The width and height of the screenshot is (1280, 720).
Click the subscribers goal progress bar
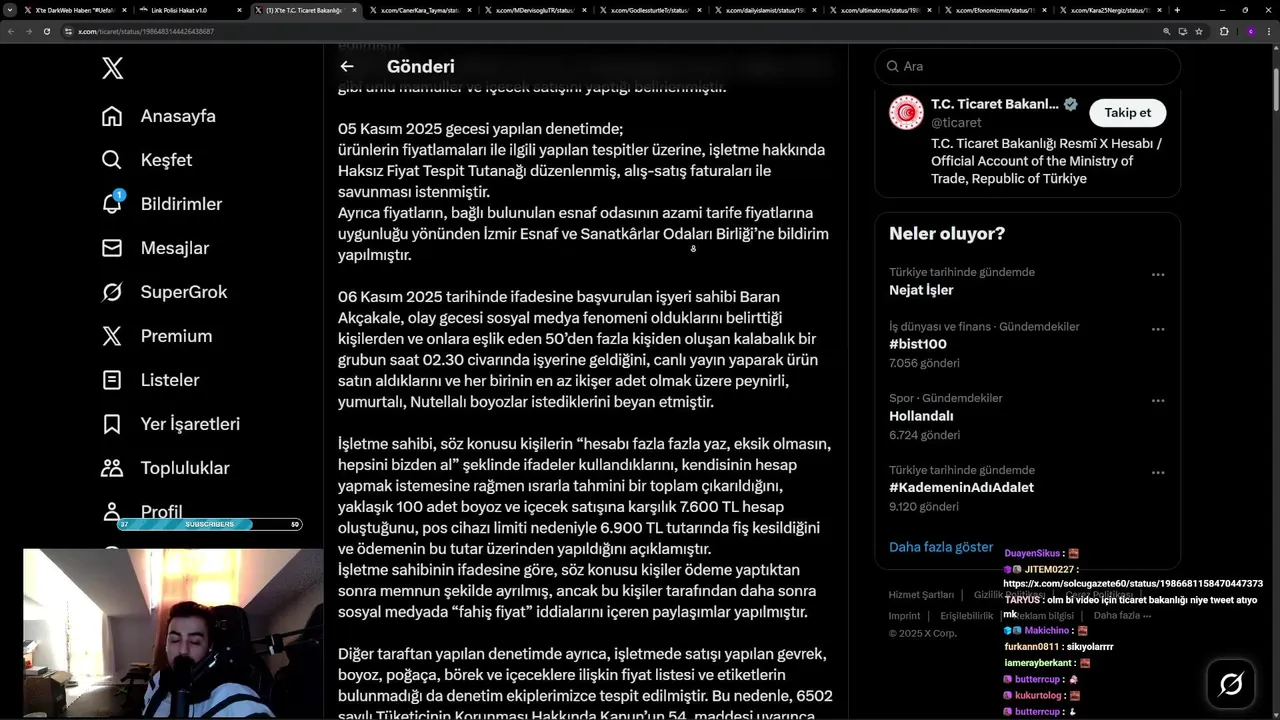click(209, 524)
